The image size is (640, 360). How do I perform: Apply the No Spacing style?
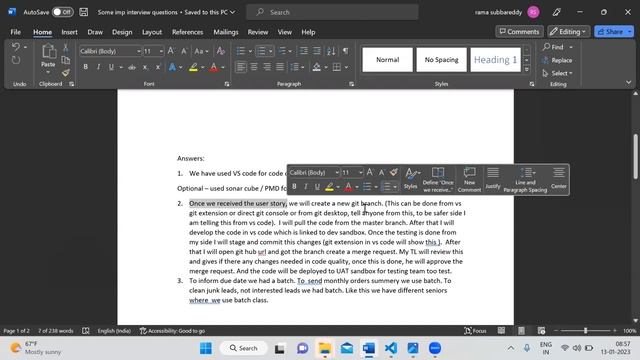click(x=441, y=60)
